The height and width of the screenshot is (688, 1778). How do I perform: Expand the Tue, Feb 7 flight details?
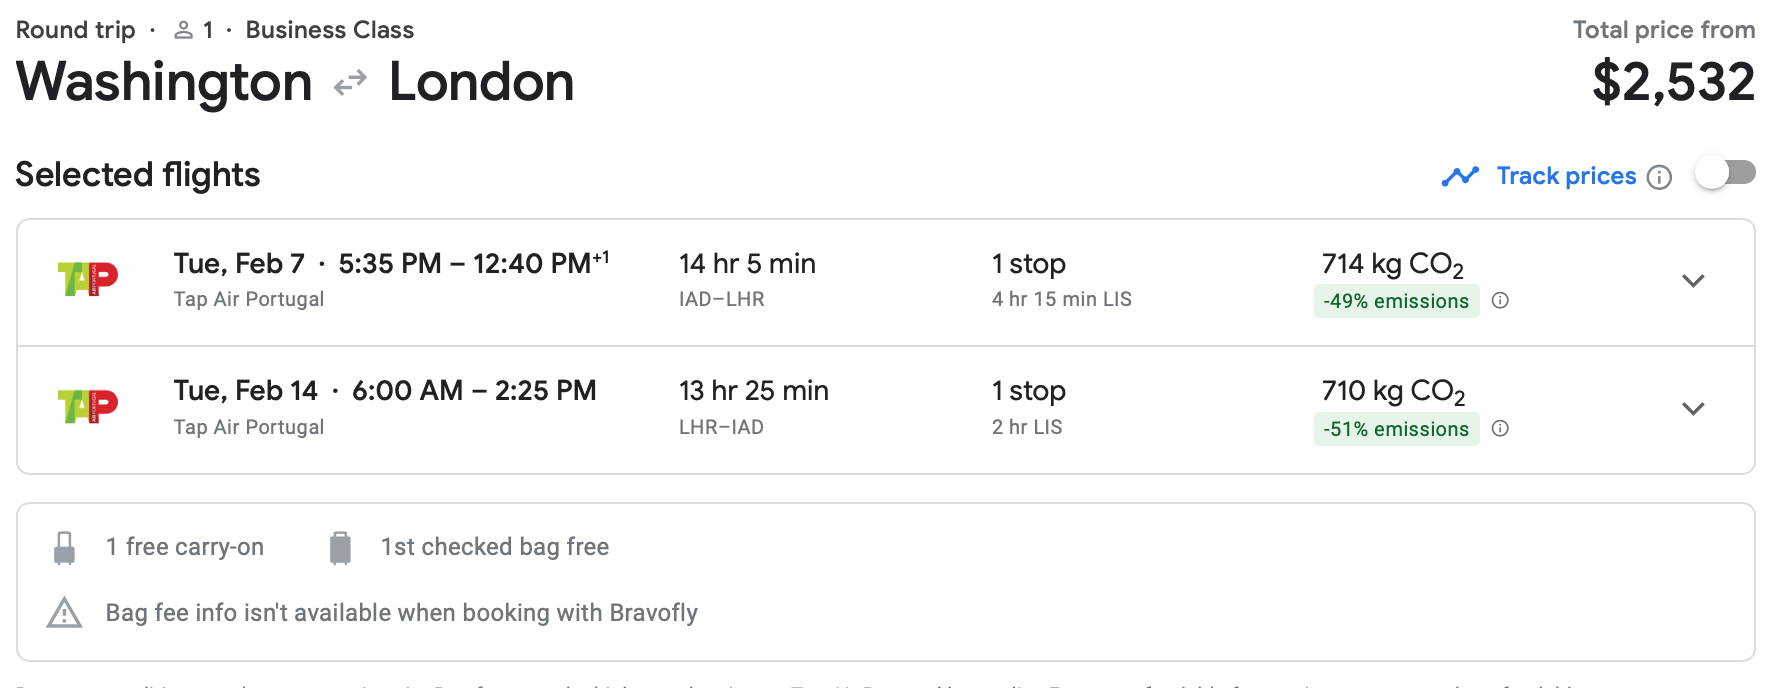pyautogui.click(x=1692, y=281)
